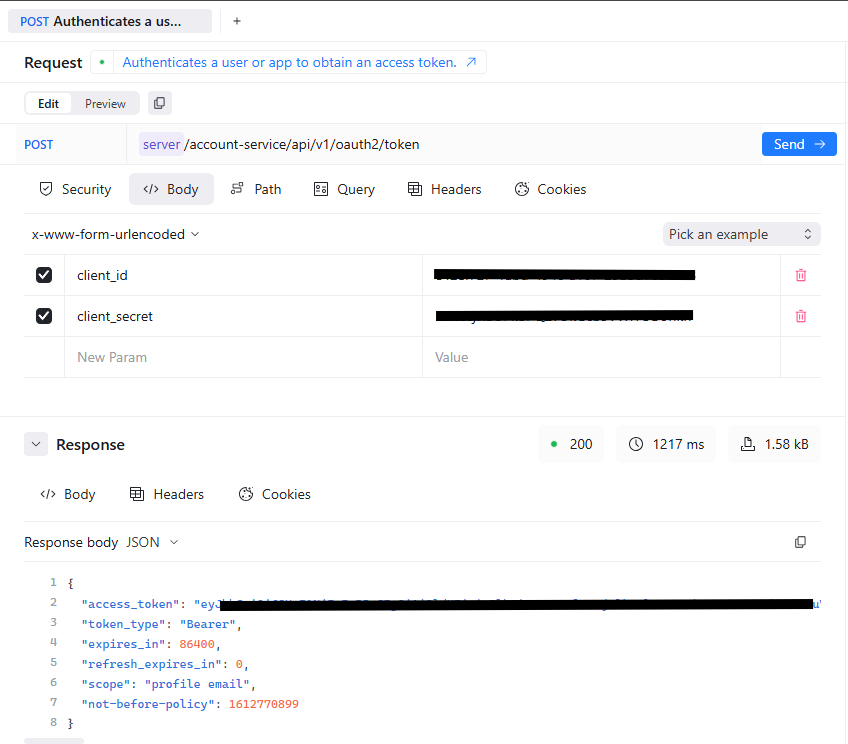Delete the client_id parameter with trash icon
Image resolution: width=848 pixels, height=744 pixels.
[x=801, y=275]
